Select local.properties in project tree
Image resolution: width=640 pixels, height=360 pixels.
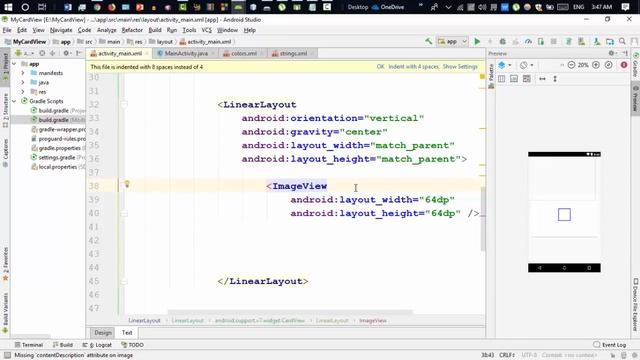[x=58, y=167]
